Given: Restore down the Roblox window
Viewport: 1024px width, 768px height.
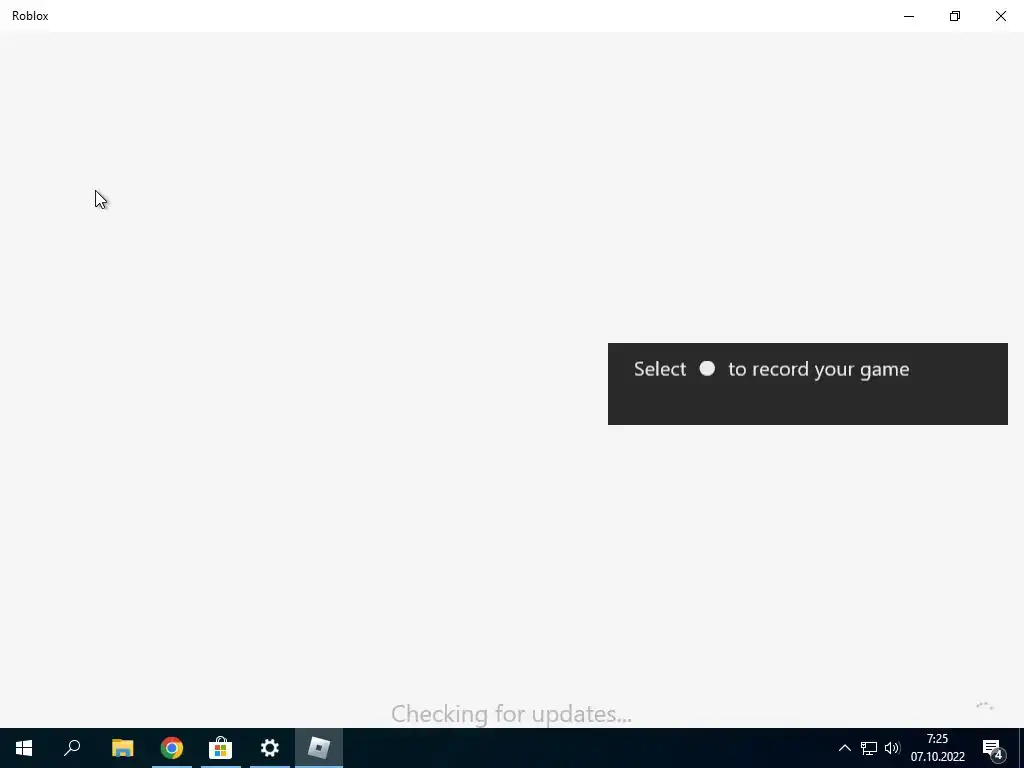Looking at the screenshot, I should point(955,16).
